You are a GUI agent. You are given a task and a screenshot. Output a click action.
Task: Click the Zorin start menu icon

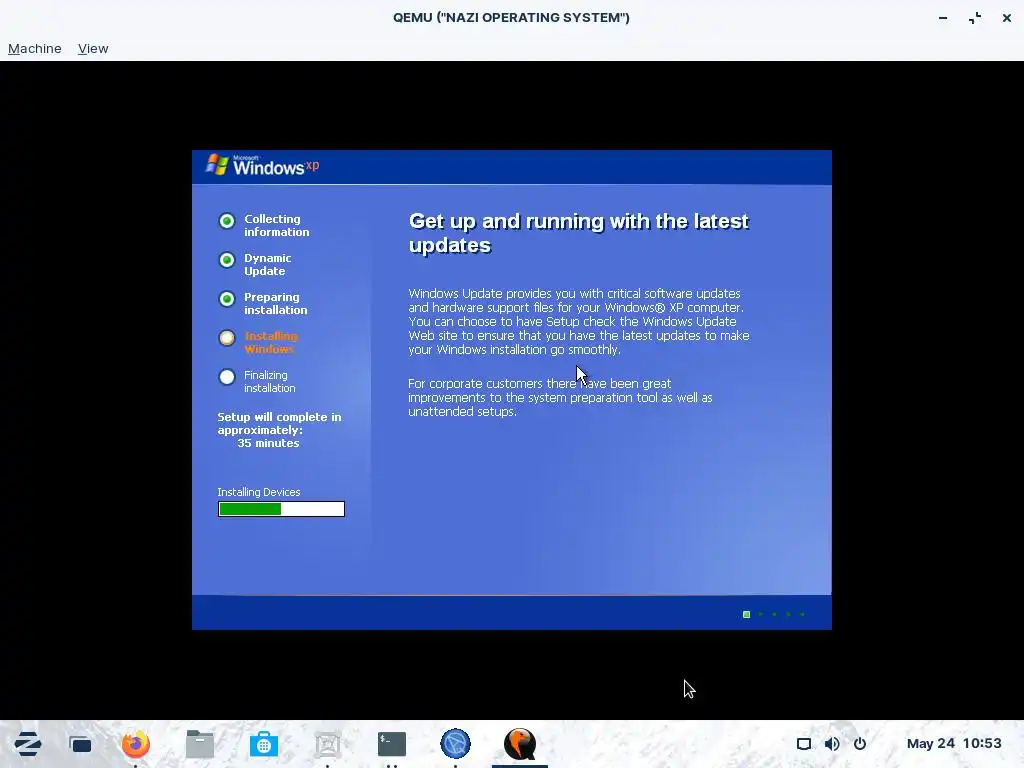(27, 744)
